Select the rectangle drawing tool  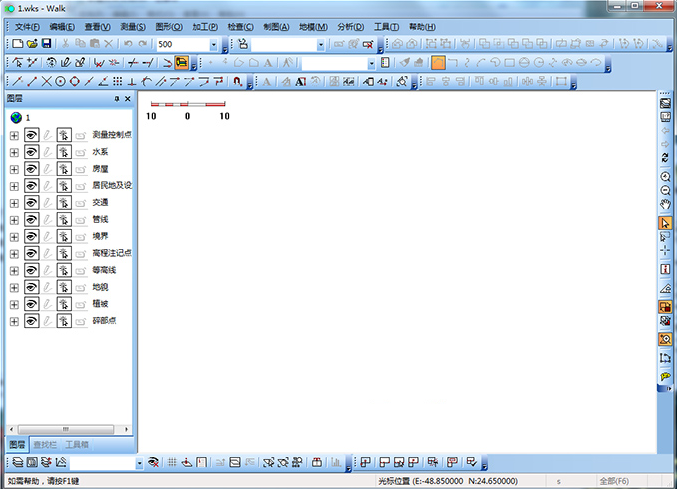click(509, 63)
